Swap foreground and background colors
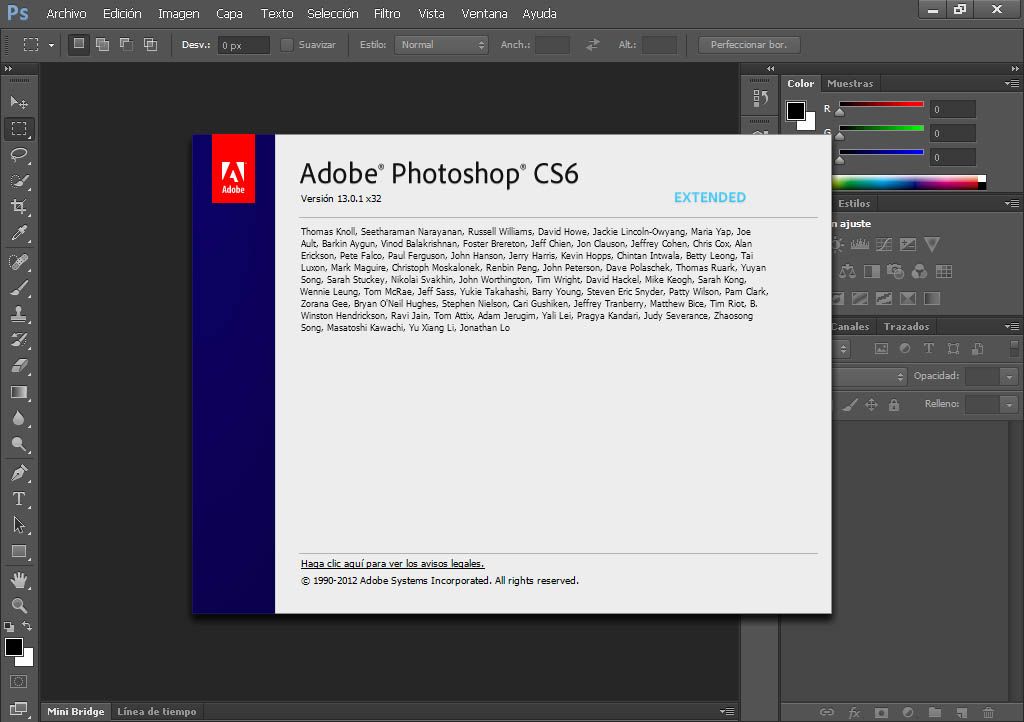Viewport: 1024px width, 722px height. coord(27,627)
